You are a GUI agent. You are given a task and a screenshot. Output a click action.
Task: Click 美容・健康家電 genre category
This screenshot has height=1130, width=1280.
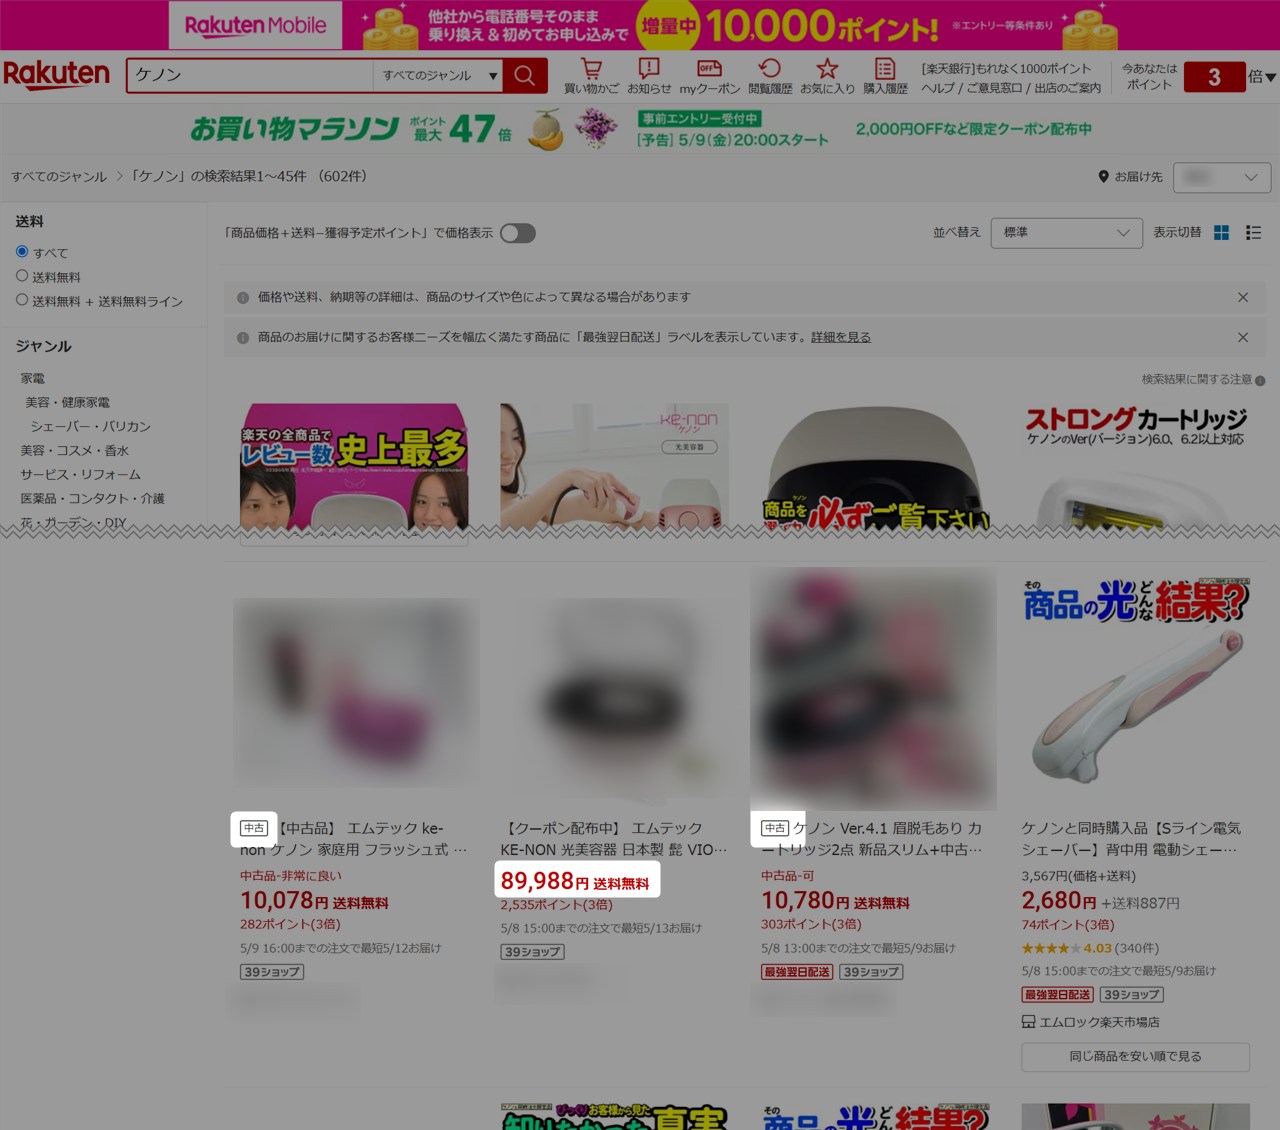click(x=68, y=402)
